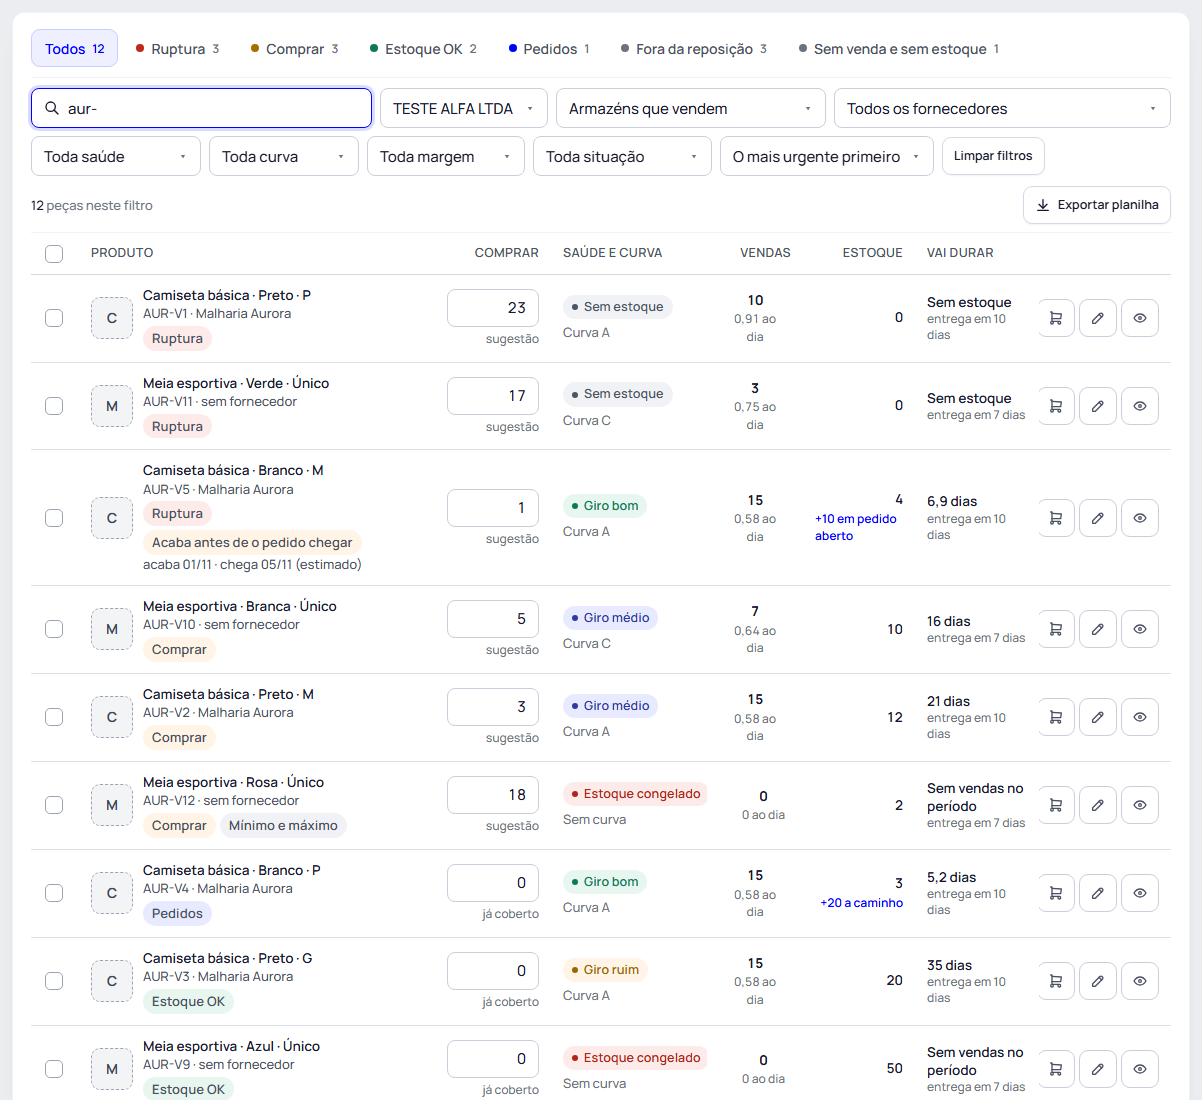
Task: Click pencil edit icon for Meia esportiva Verde
Action: point(1098,406)
